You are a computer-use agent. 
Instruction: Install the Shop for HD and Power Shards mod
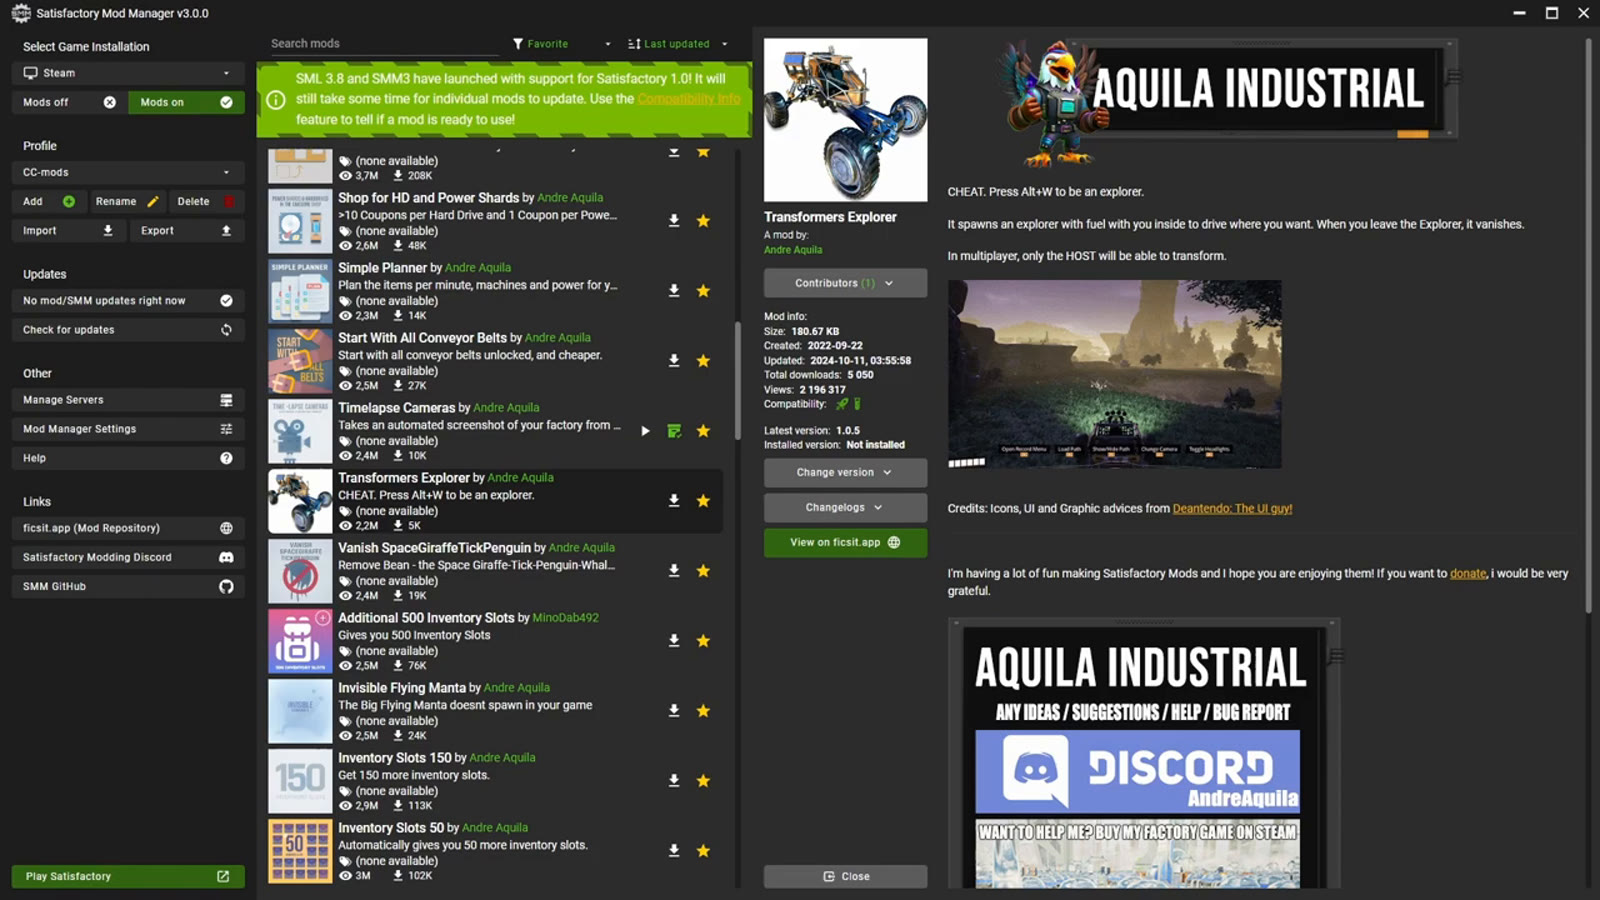point(674,221)
